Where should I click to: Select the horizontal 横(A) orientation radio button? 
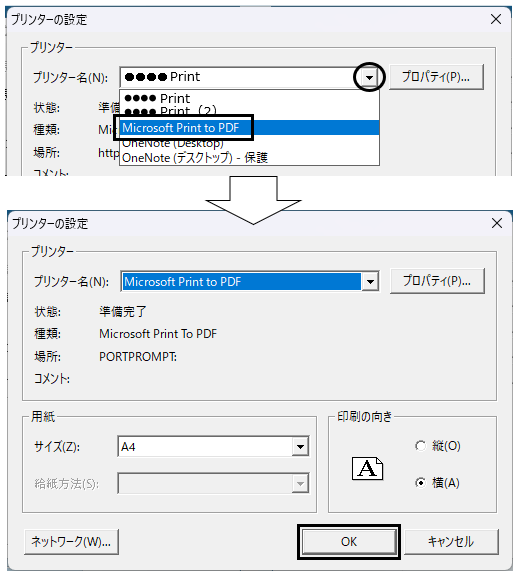[420, 483]
